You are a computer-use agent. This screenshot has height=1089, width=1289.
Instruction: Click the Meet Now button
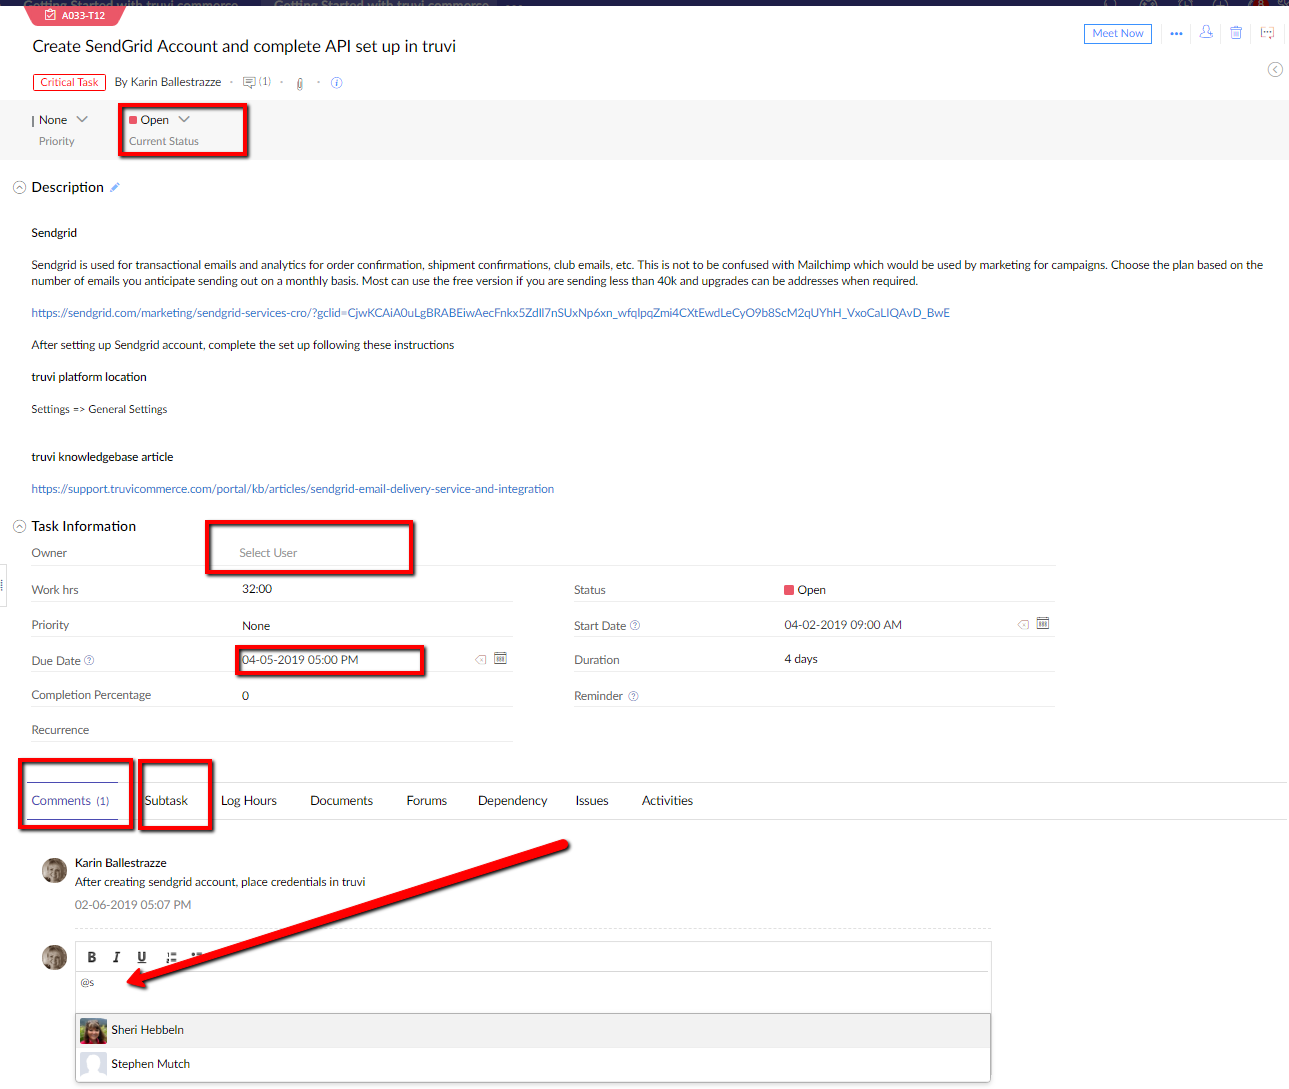click(x=1118, y=34)
